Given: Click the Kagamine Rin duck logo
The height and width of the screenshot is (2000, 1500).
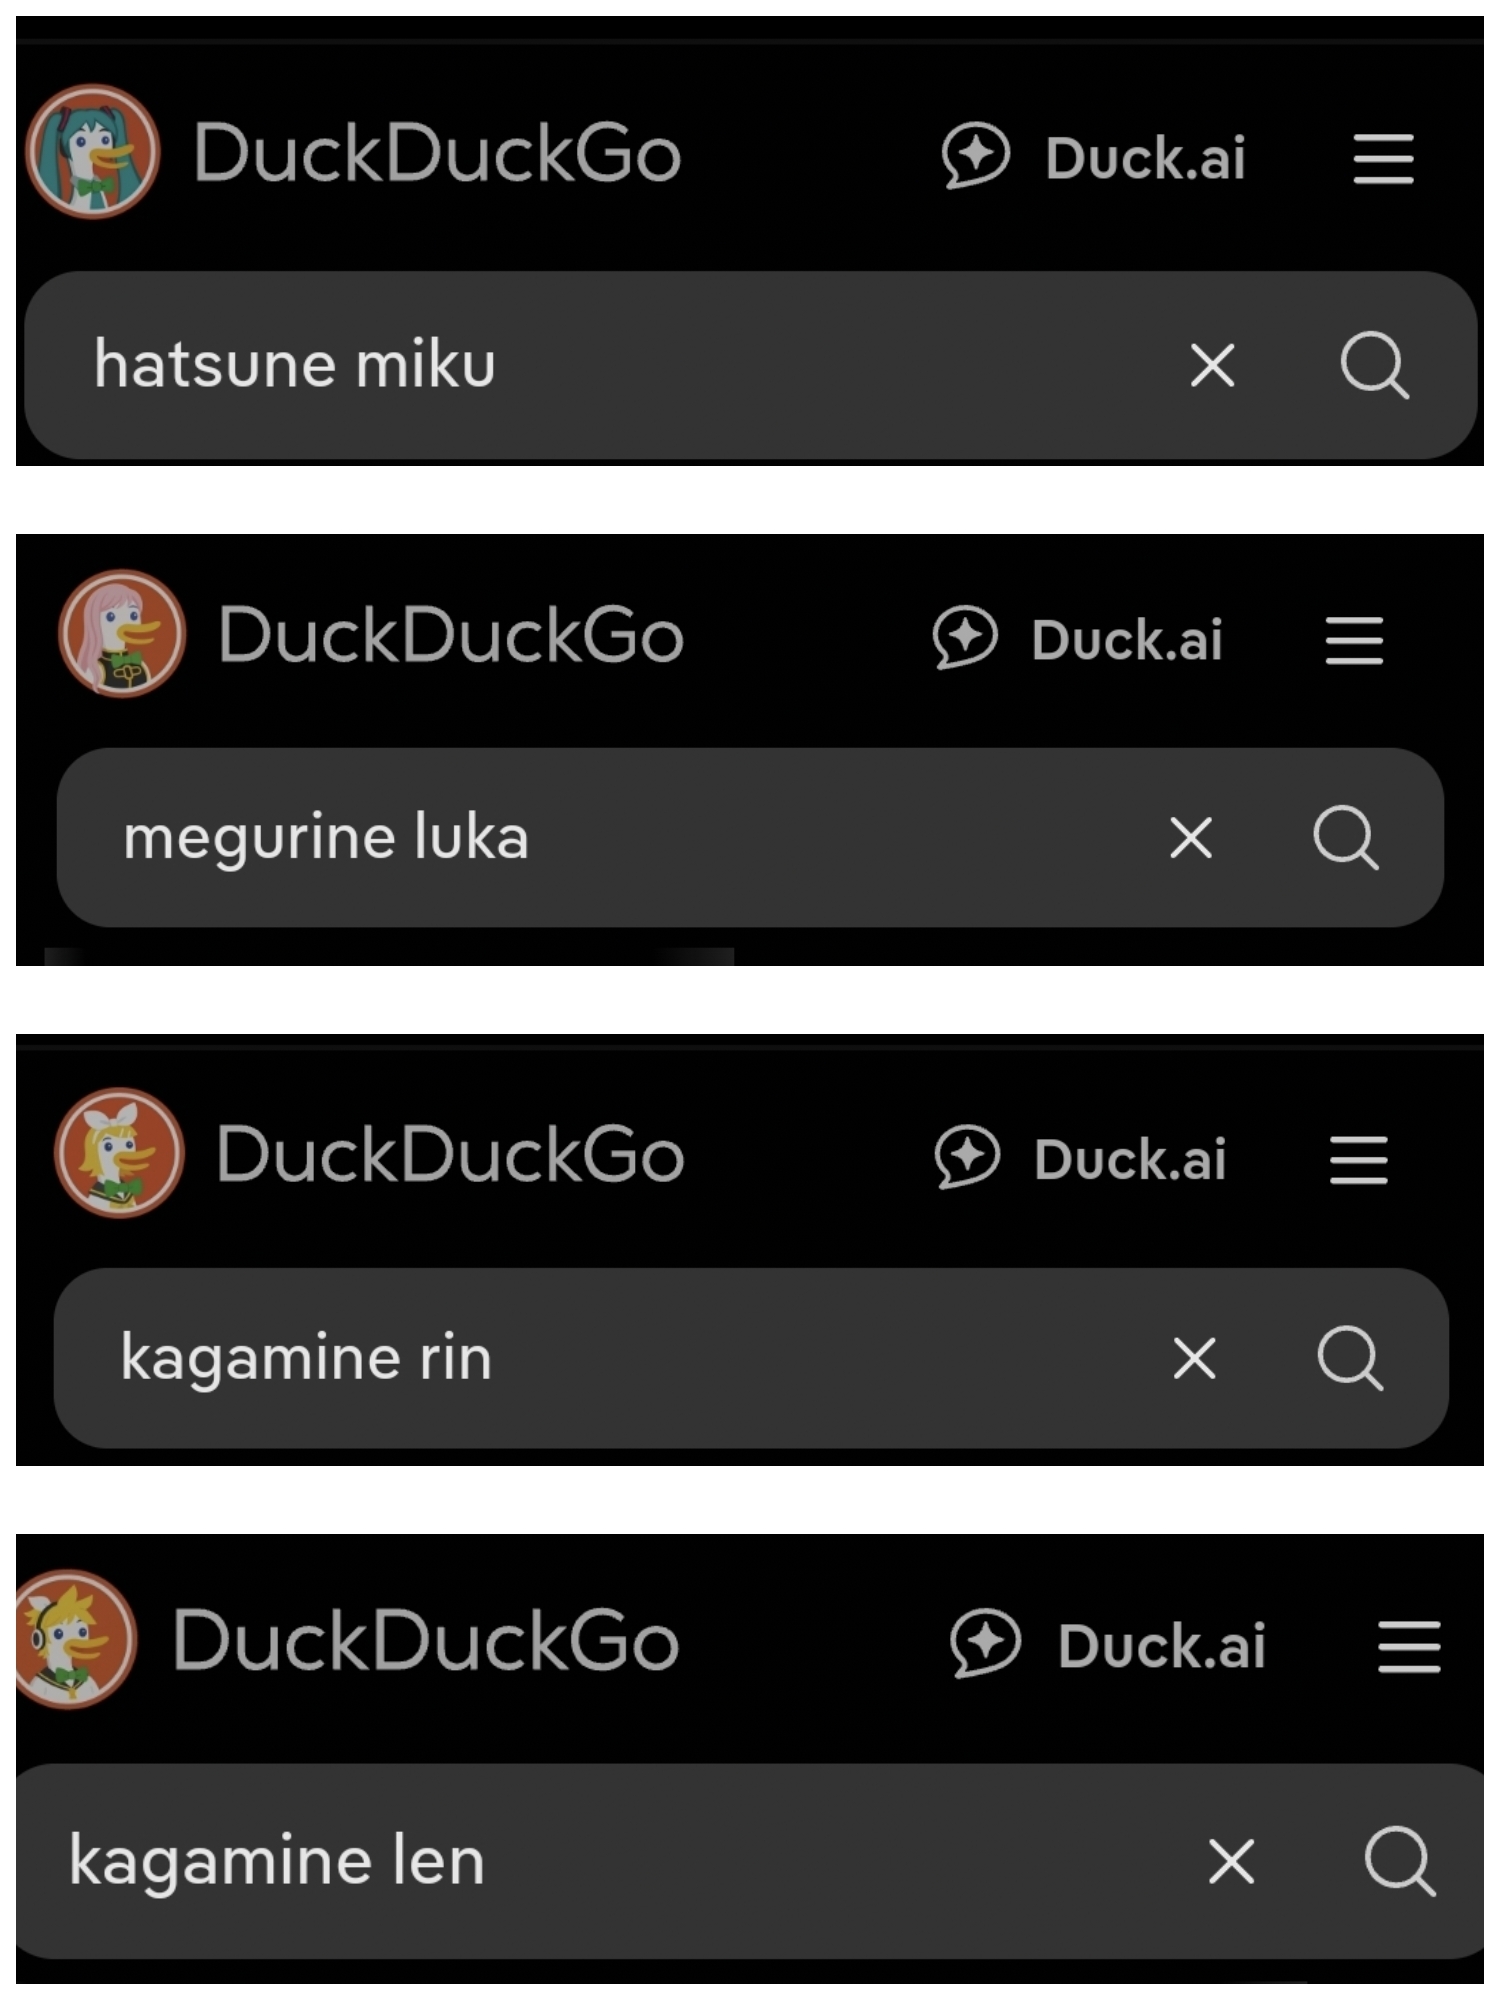Looking at the screenshot, I should point(120,1153).
